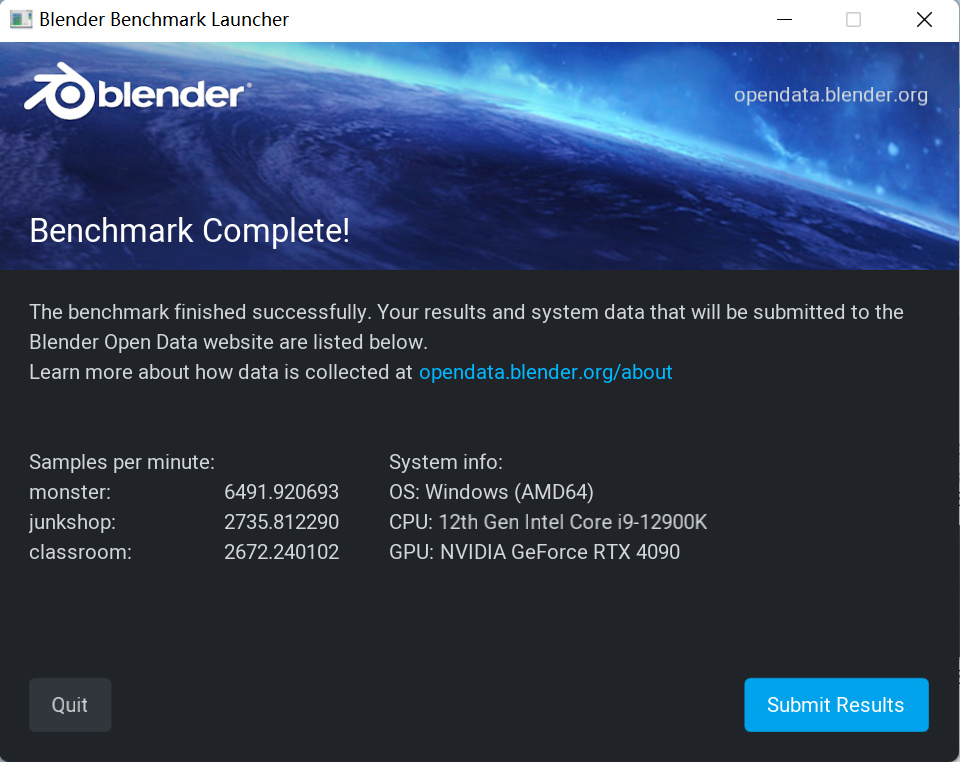The image size is (960, 762).
Task: Click the Benchmark Complete! heading
Action: click(190, 231)
